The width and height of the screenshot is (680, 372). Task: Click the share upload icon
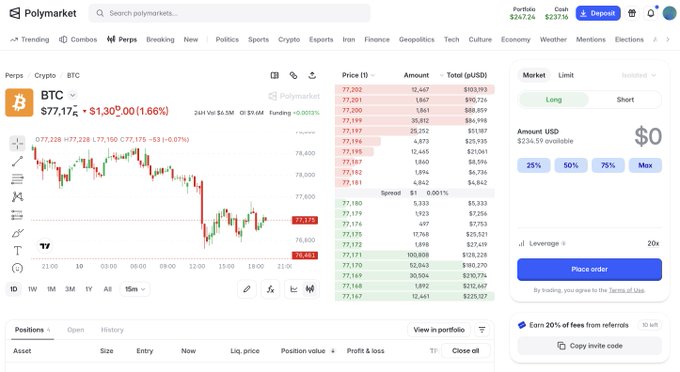312,75
